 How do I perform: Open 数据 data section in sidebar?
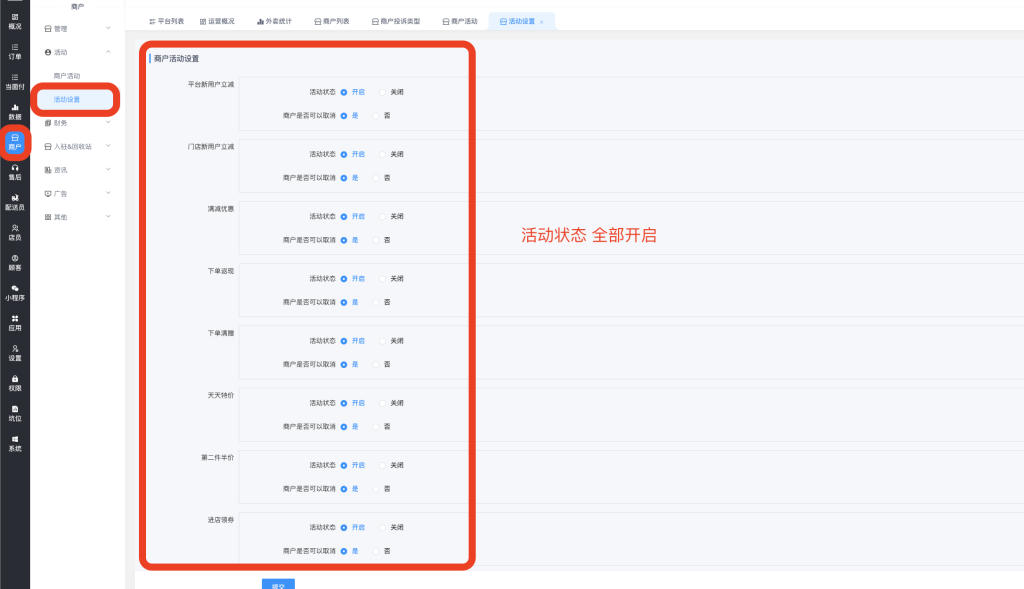[14, 111]
